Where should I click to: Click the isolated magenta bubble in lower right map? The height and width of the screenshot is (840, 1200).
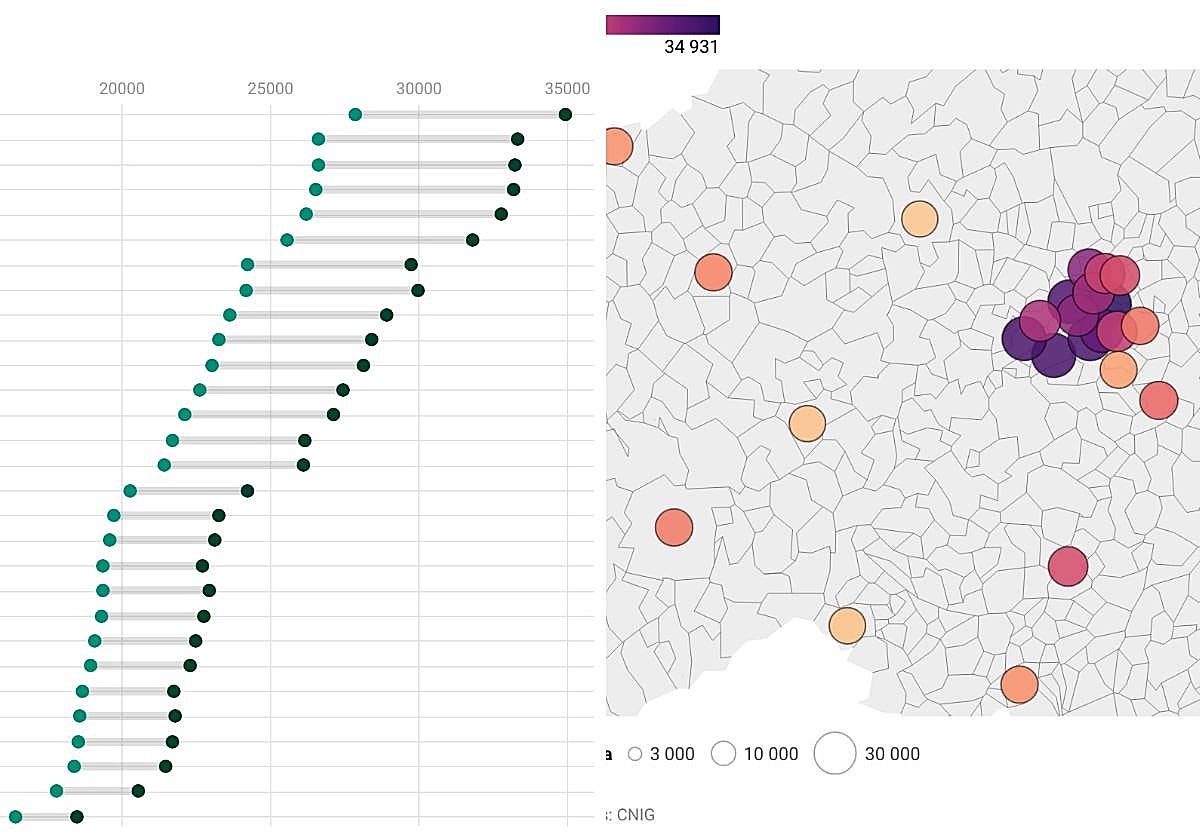1068,566
